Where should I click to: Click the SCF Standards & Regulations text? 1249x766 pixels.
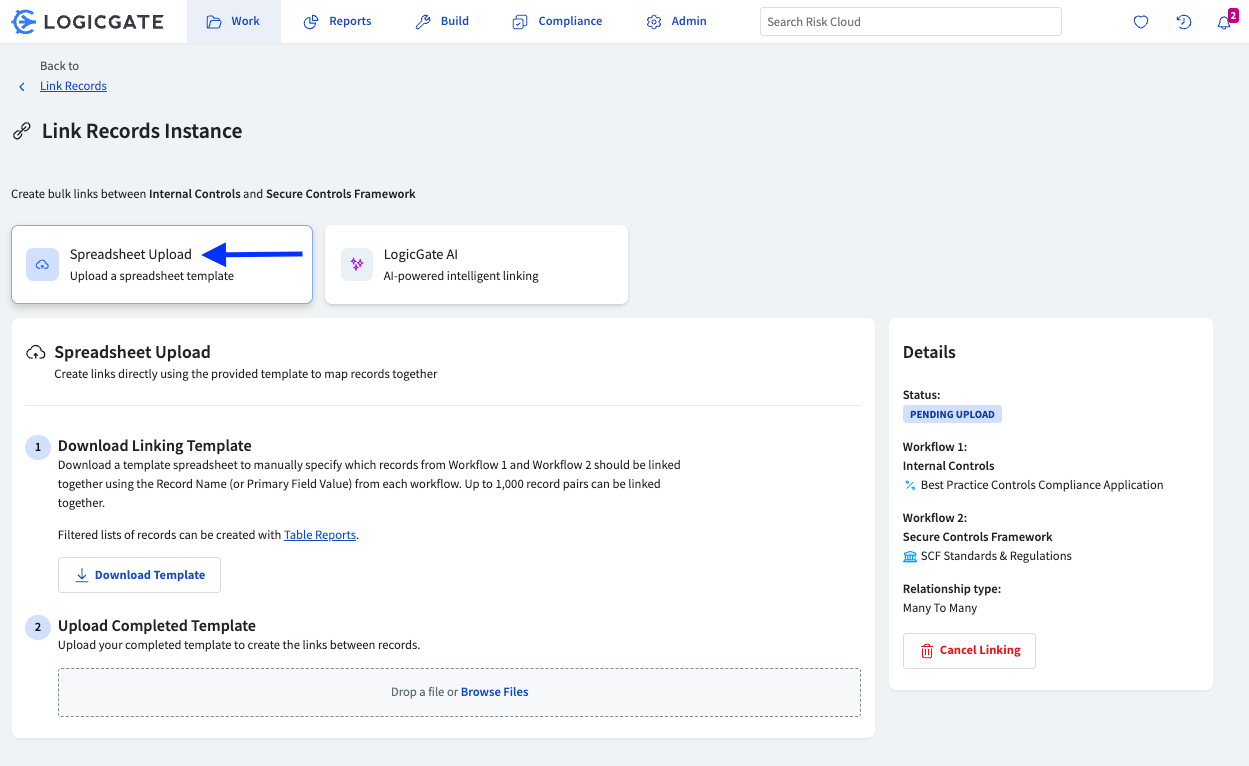point(996,556)
